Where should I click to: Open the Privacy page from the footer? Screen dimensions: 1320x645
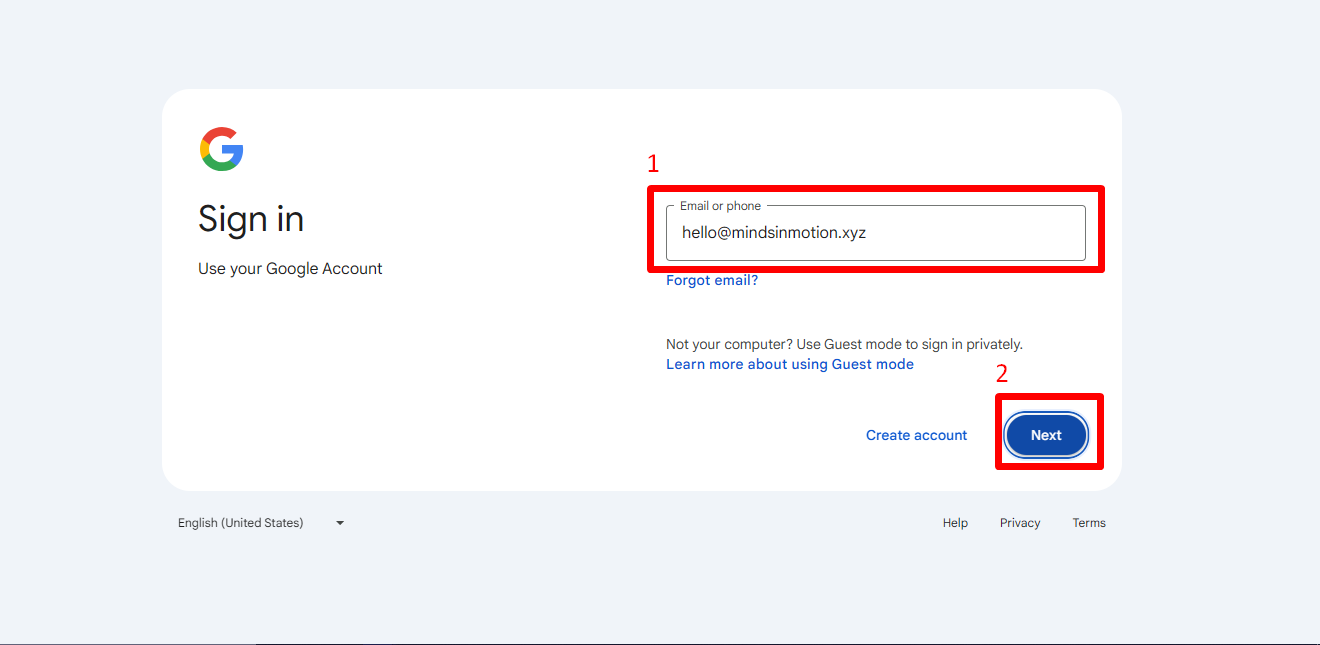[1019, 522]
